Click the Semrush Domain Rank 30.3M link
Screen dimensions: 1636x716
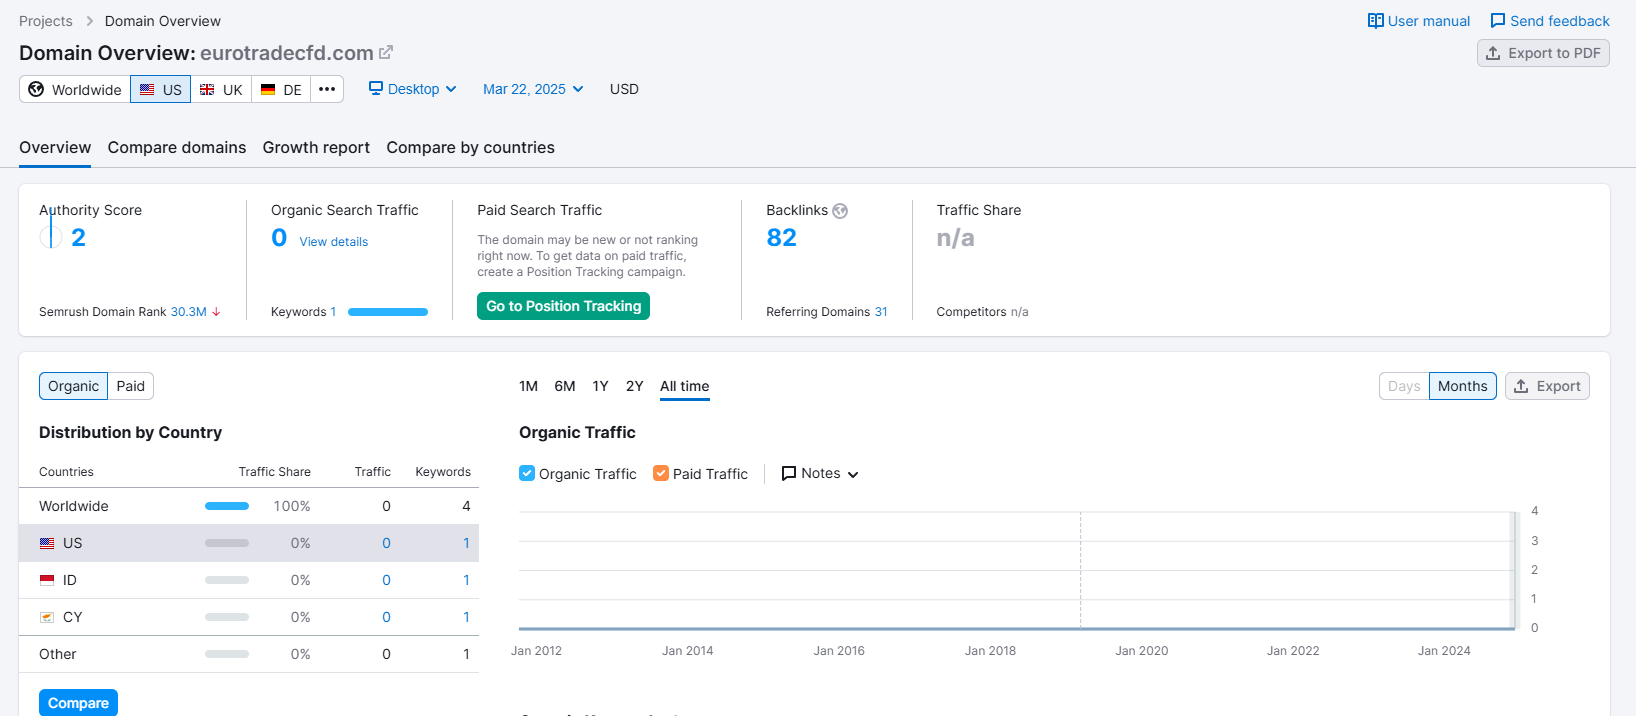(x=188, y=312)
